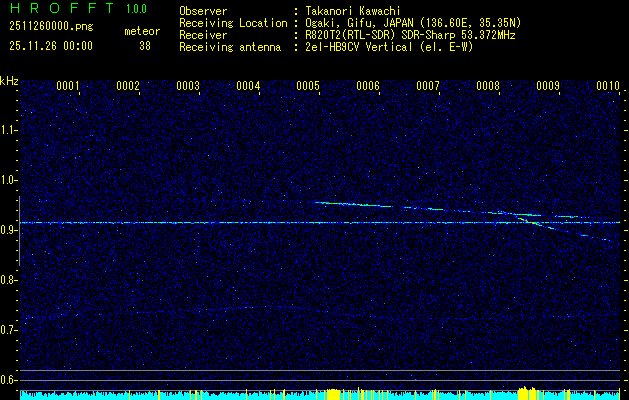The image size is (629, 400).
Task: Click the Receiver label
Action: (x=203, y=35)
